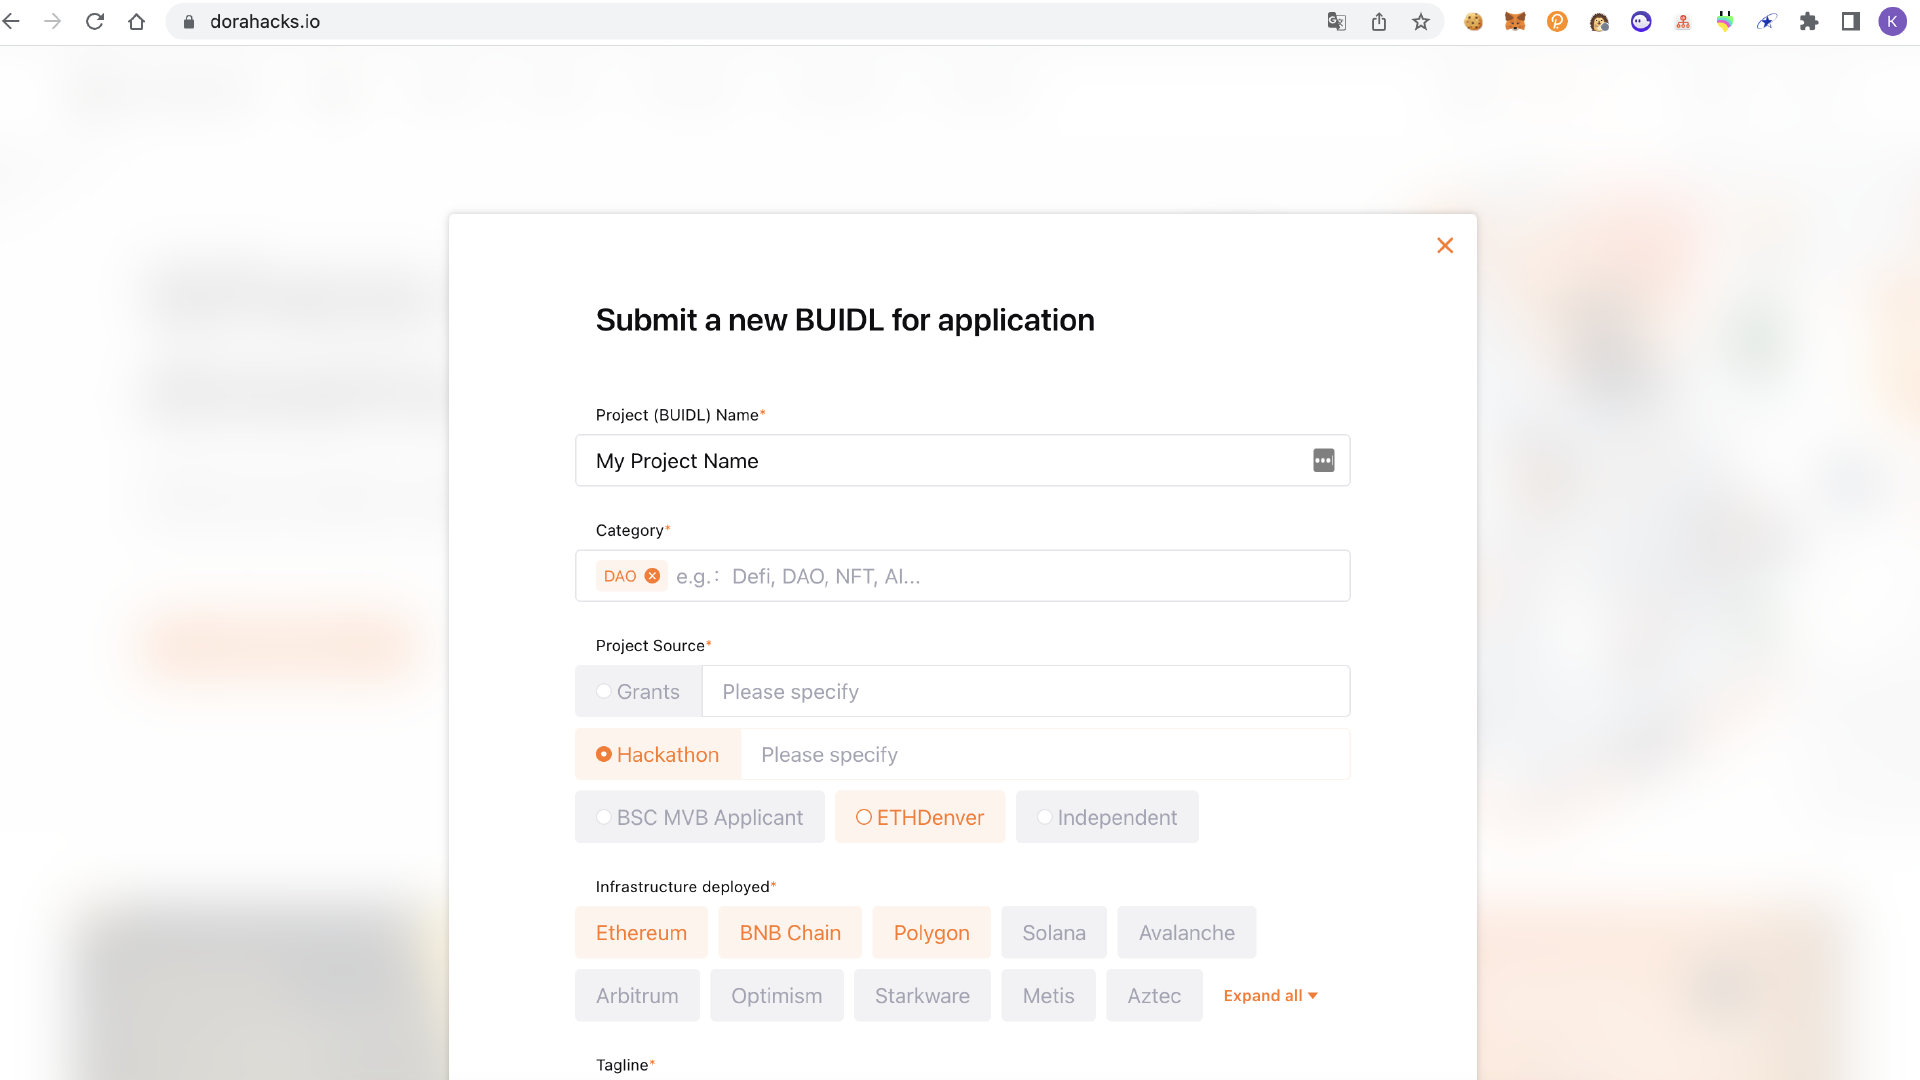Open the Polkadot wallet extension icon
The height and width of the screenshot is (1080, 1920).
(1557, 22)
